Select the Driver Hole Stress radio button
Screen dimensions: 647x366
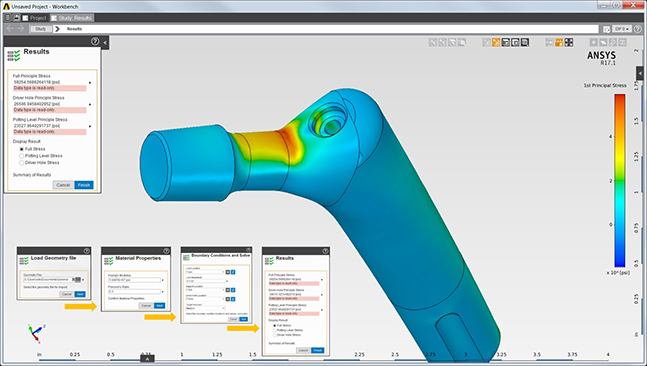[21, 163]
